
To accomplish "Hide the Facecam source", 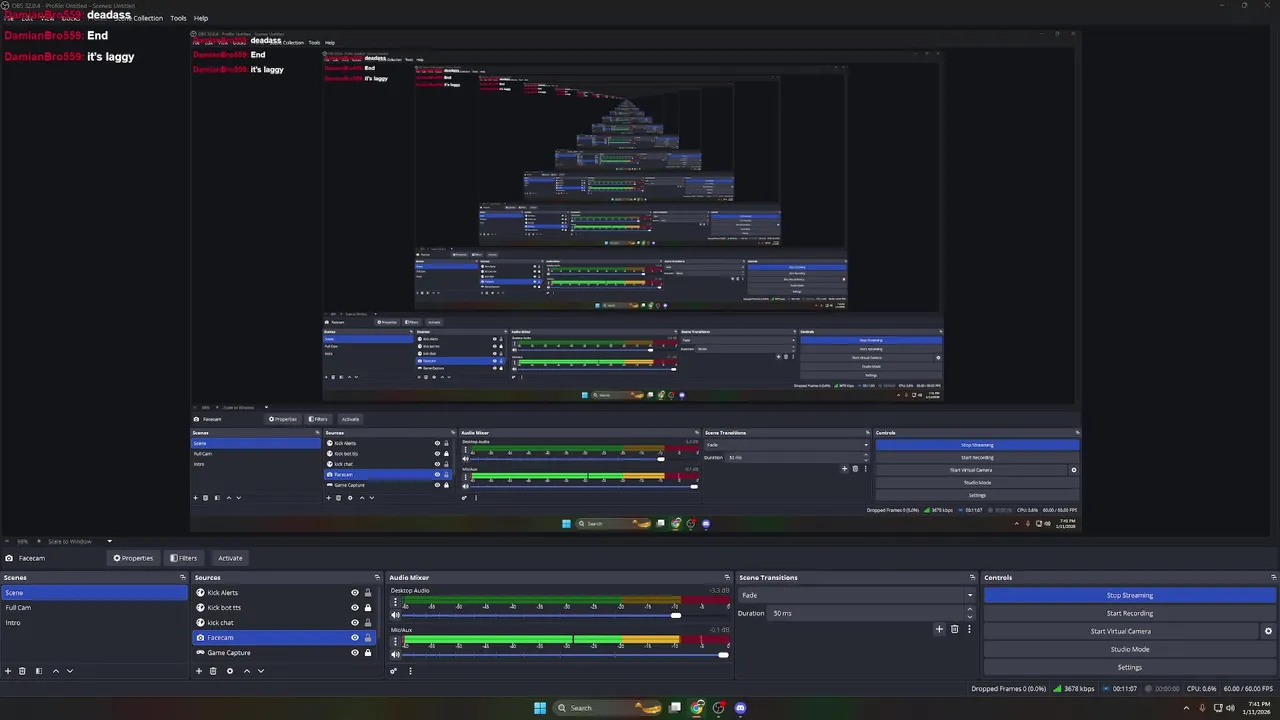I will (x=354, y=638).
